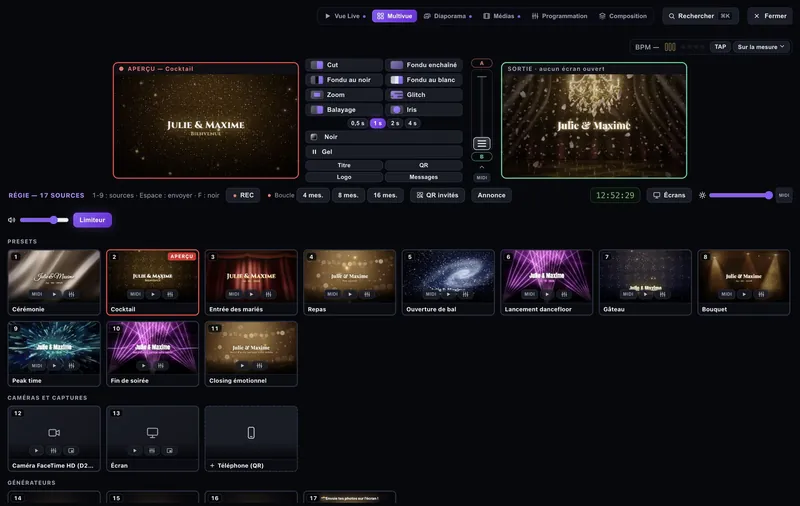Click the Rechercher search field
This screenshot has height=506, width=800.
(700, 16)
